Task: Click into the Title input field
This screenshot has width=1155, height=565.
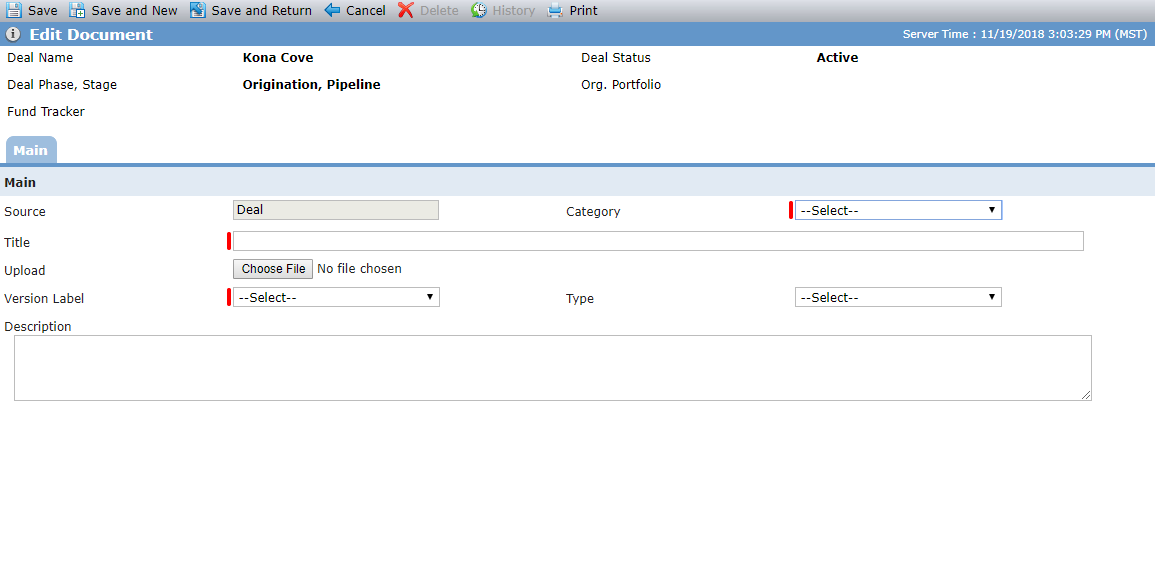Action: (658, 241)
